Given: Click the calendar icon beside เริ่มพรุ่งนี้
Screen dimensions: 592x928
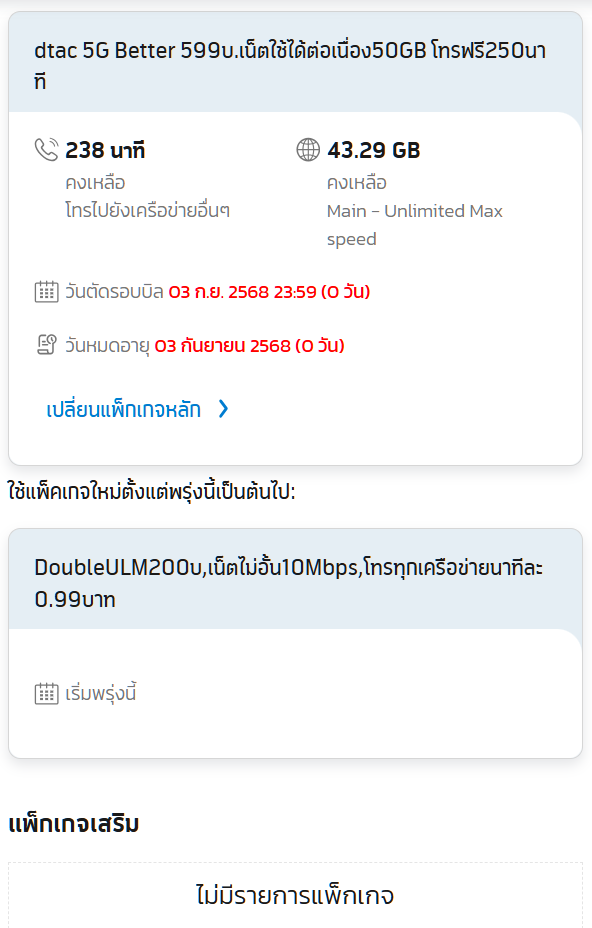Looking at the screenshot, I should [46, 693].
